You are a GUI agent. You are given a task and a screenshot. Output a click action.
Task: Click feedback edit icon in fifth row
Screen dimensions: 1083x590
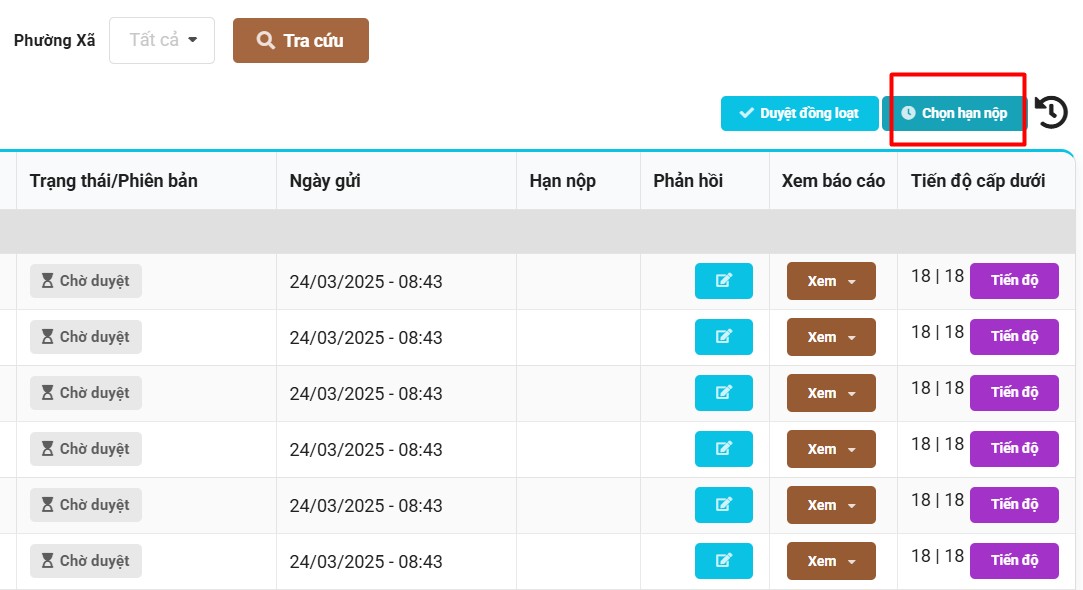click(x=723, y=505)
